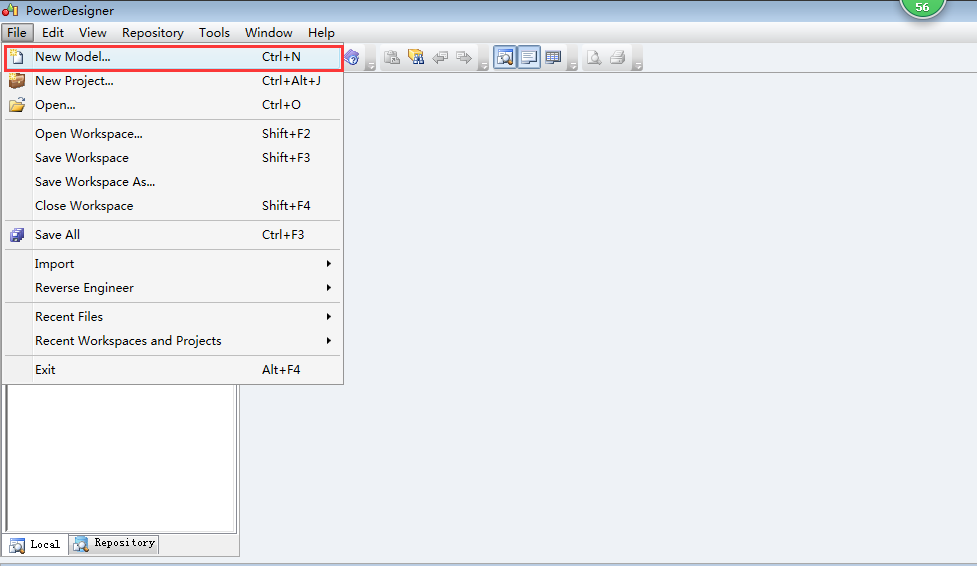Open toolbar options arrow after forward arrow

click(484, 65)
